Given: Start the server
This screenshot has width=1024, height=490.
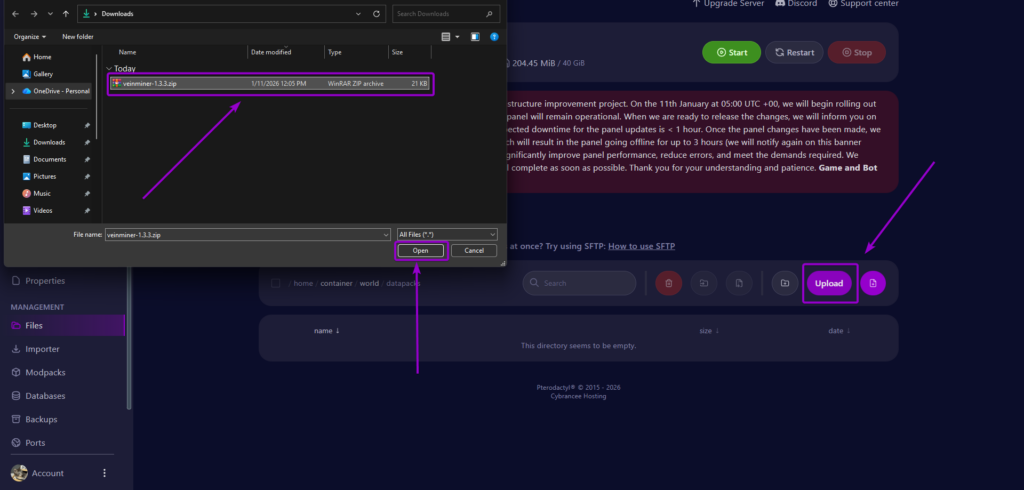Looking at the screenshot, I should tap(731, 52).
